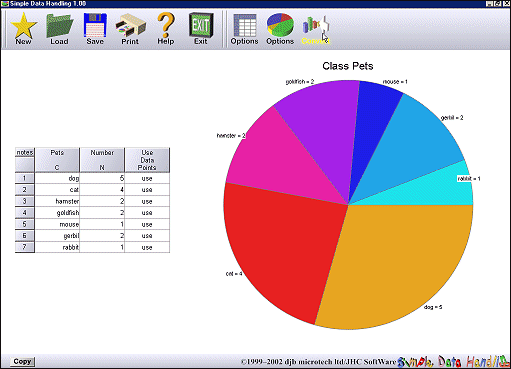This screenshot has width=511, height=369.
Task: Open Help question mark icon
Action: click(x=166, y=29)
